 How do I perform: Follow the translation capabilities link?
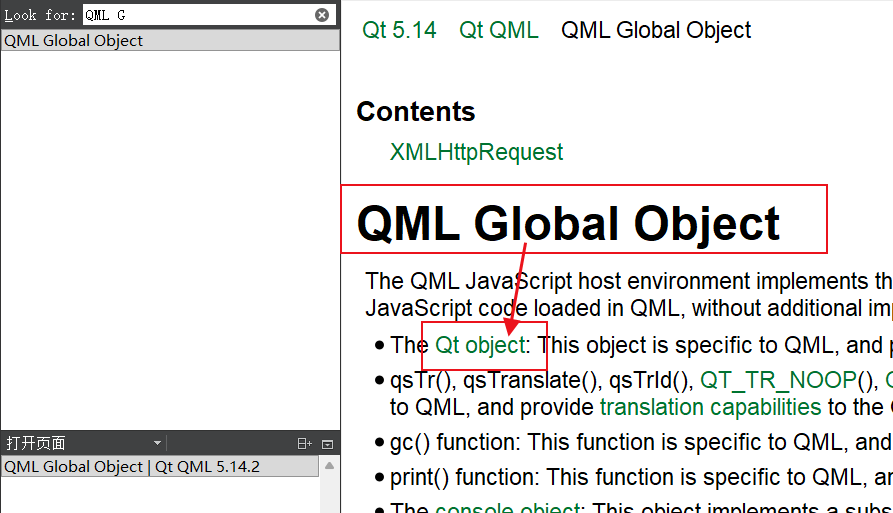(x=710, y=407)
